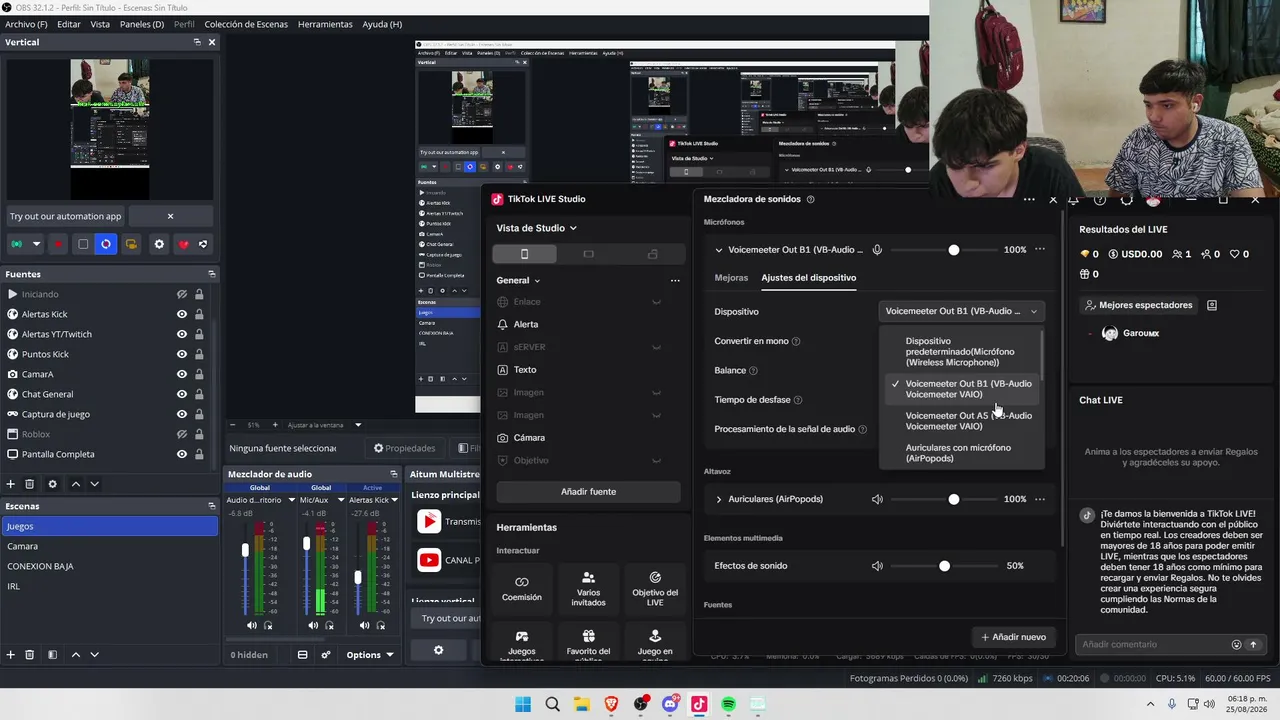The height and width of the screenshot is (720, 1280).
Task: Open the gear settings in Vertical panel toolbar
Action: pyautogui.click(x=158, y=244)
